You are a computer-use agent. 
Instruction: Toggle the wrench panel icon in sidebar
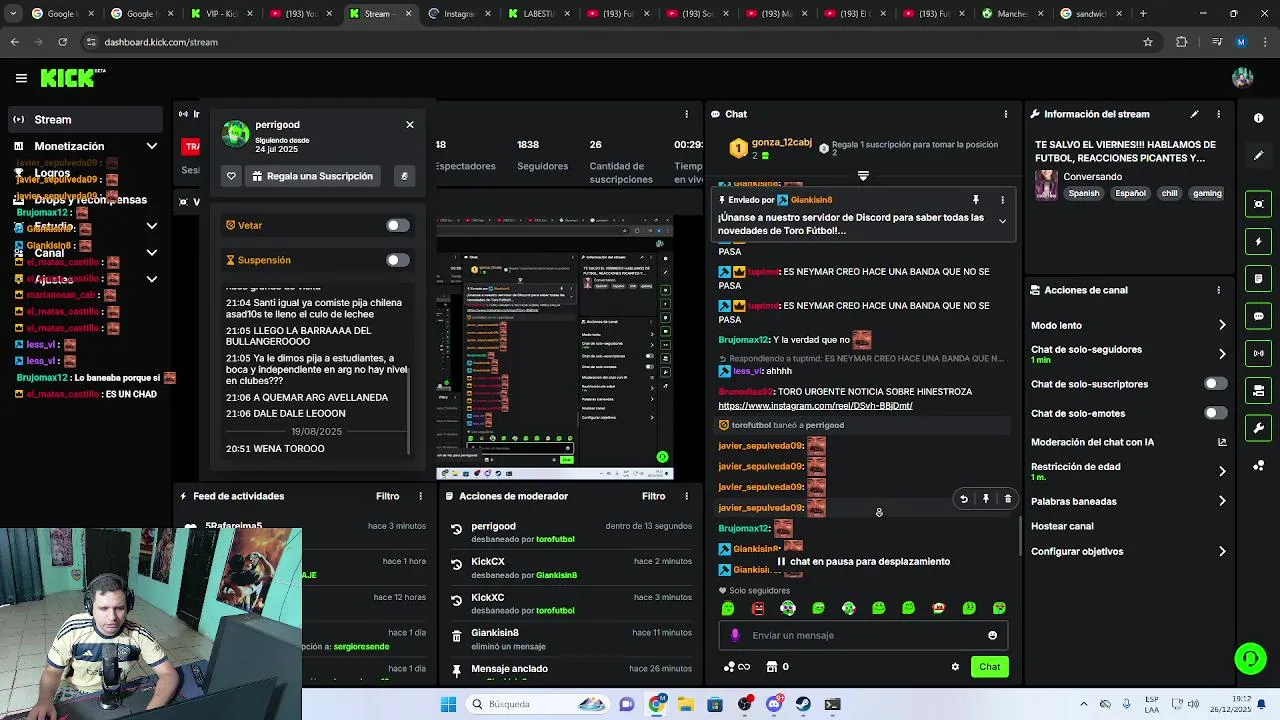(x=1259, y=428)
